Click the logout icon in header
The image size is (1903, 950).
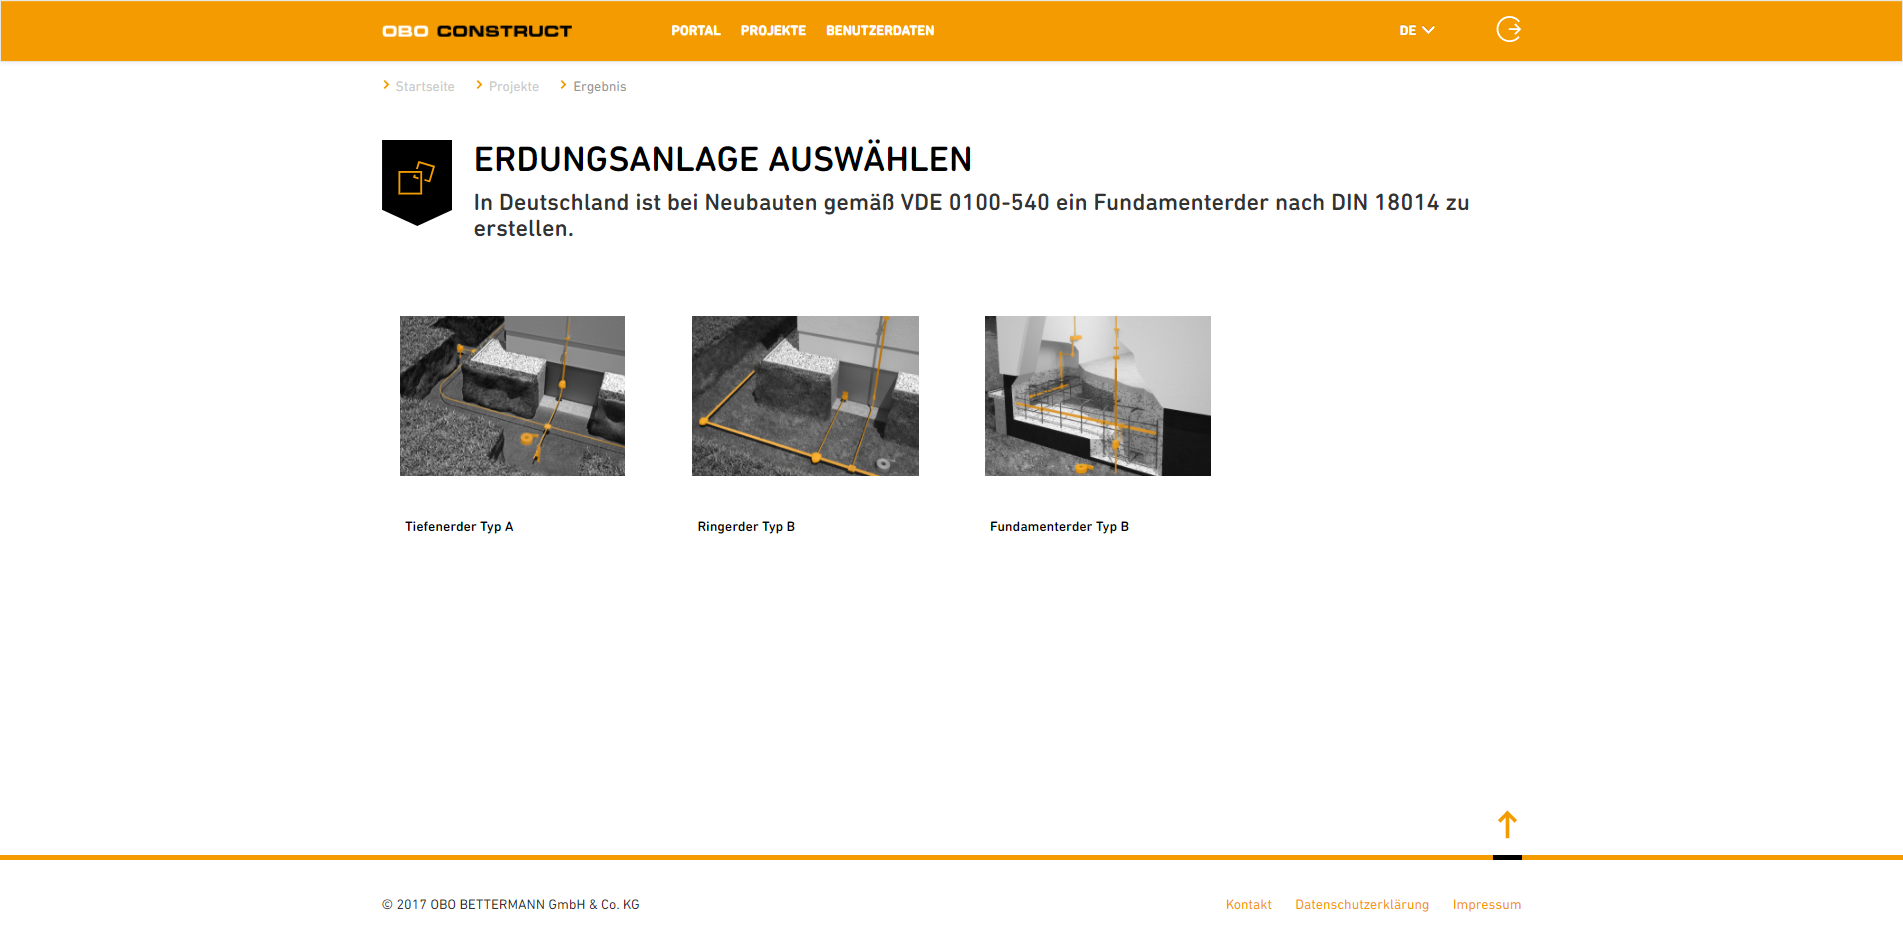coord(1508,30)
